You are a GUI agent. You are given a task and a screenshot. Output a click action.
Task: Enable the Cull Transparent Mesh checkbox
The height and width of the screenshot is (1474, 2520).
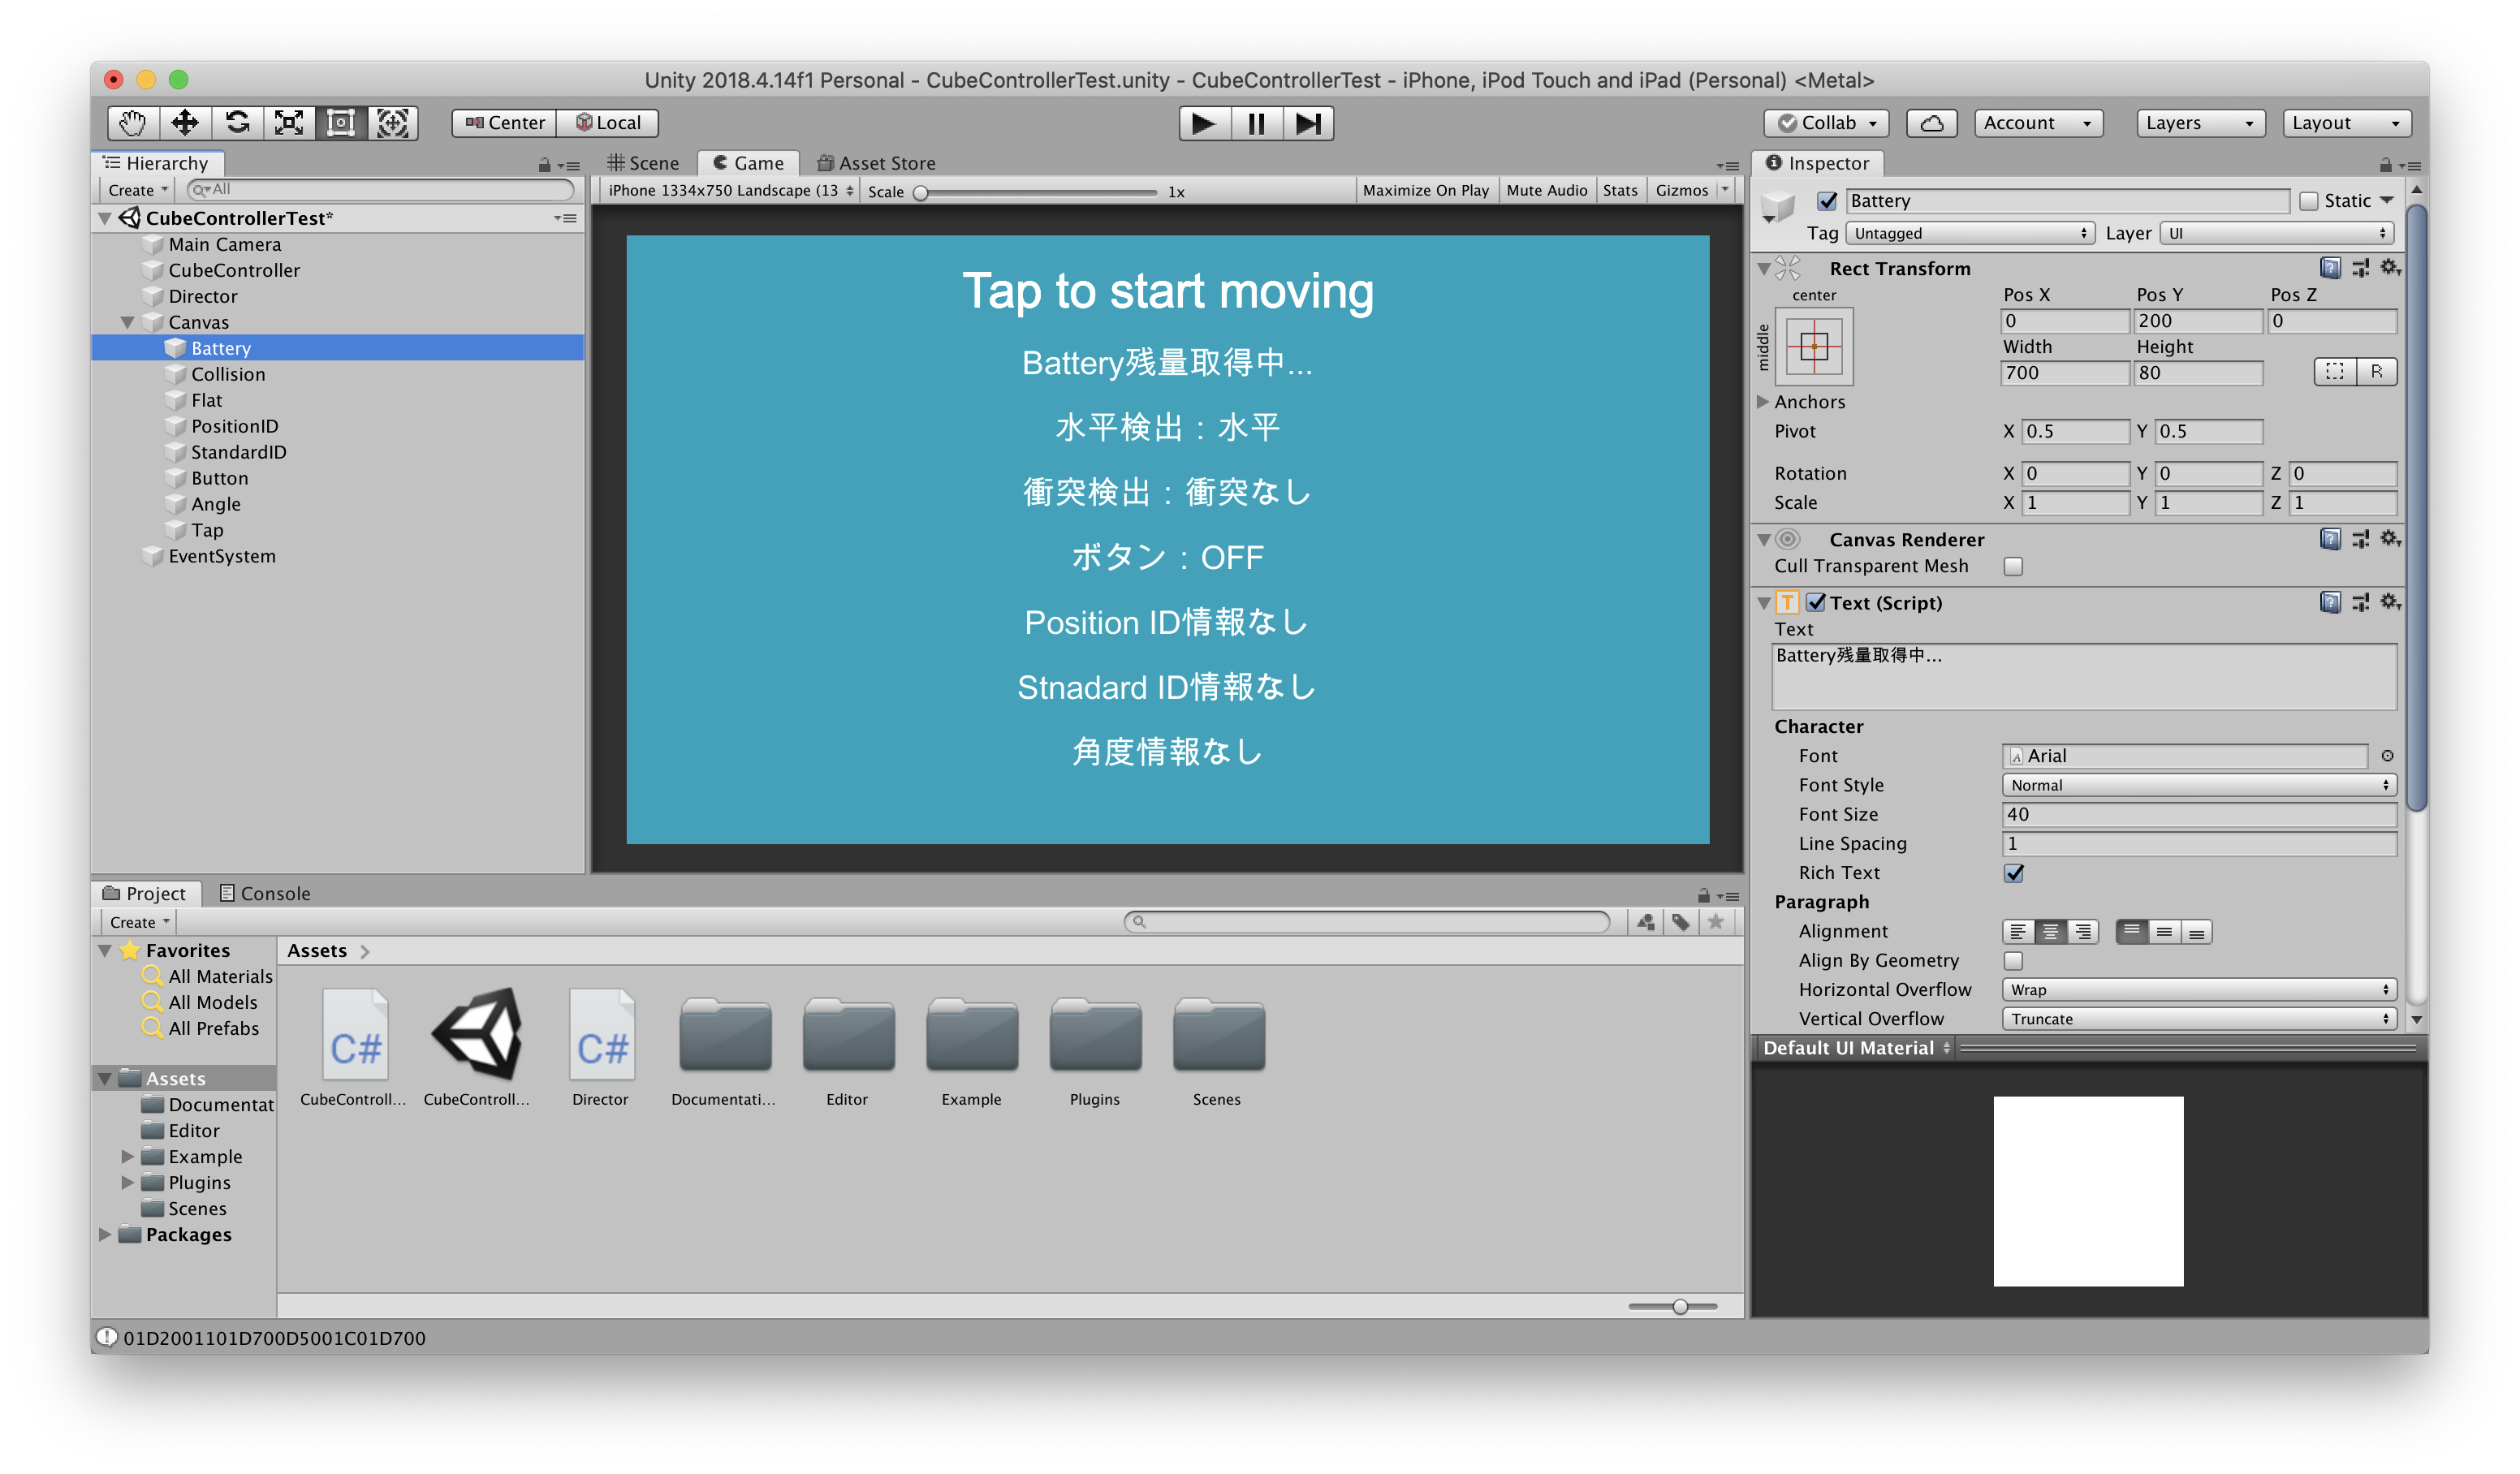pyautogui.click(x=2013, y=567)
